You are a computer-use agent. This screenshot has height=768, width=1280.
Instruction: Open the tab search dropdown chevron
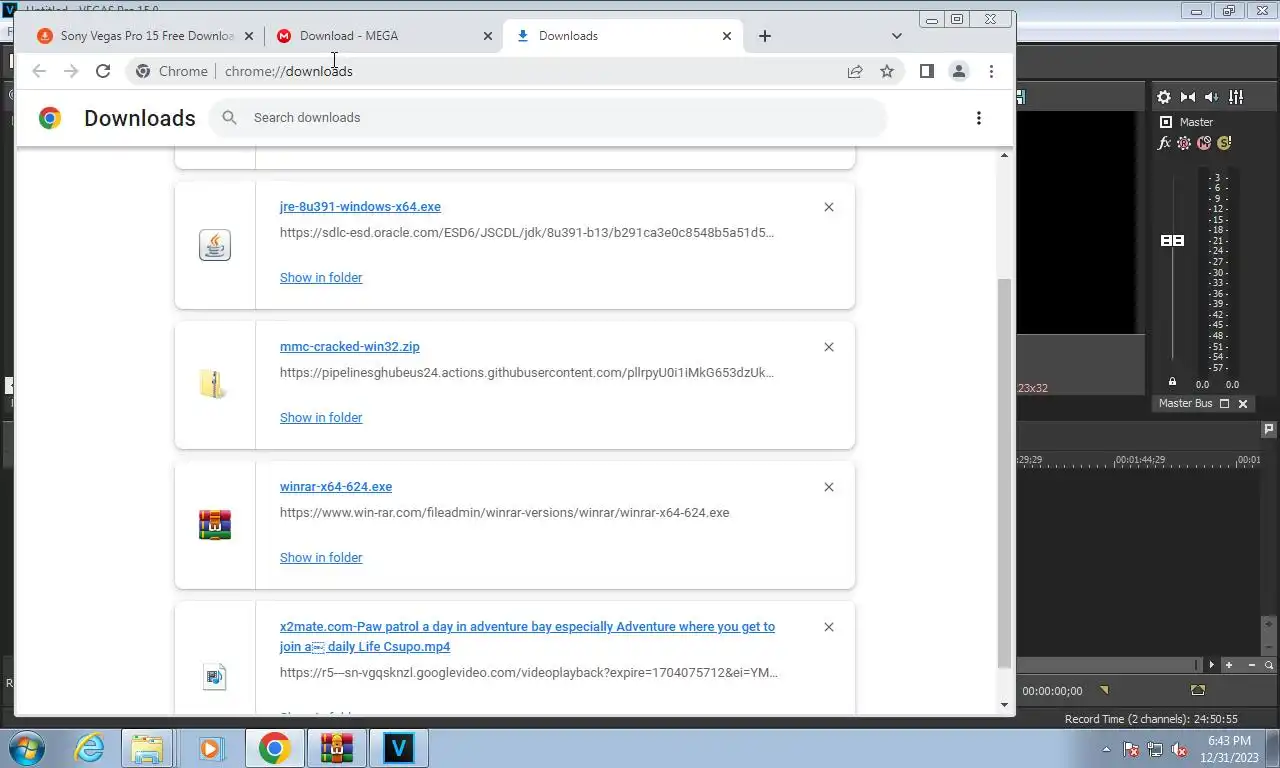click(897, 36)
